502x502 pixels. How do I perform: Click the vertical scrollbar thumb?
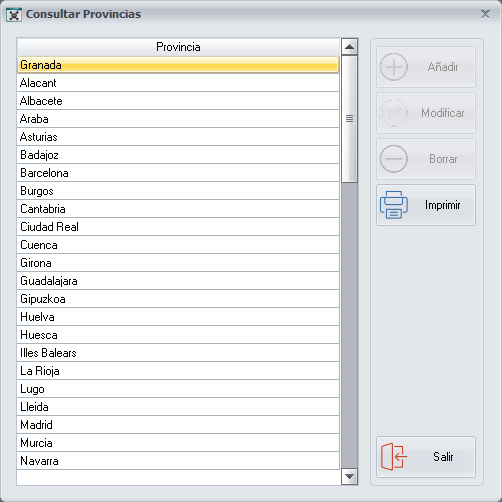pos(349,119)
